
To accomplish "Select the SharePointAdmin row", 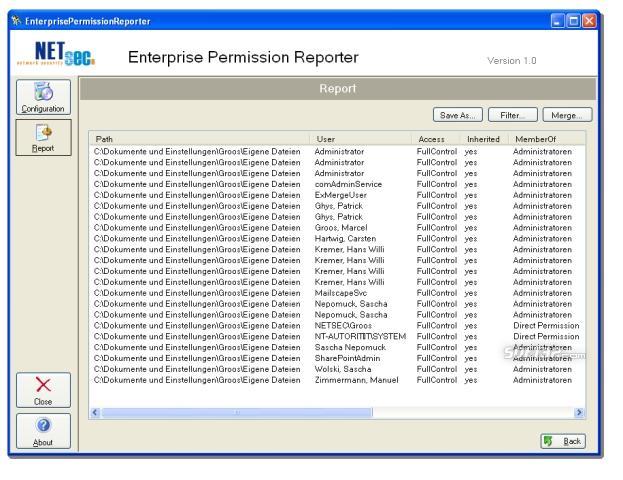I will (337, 358).
